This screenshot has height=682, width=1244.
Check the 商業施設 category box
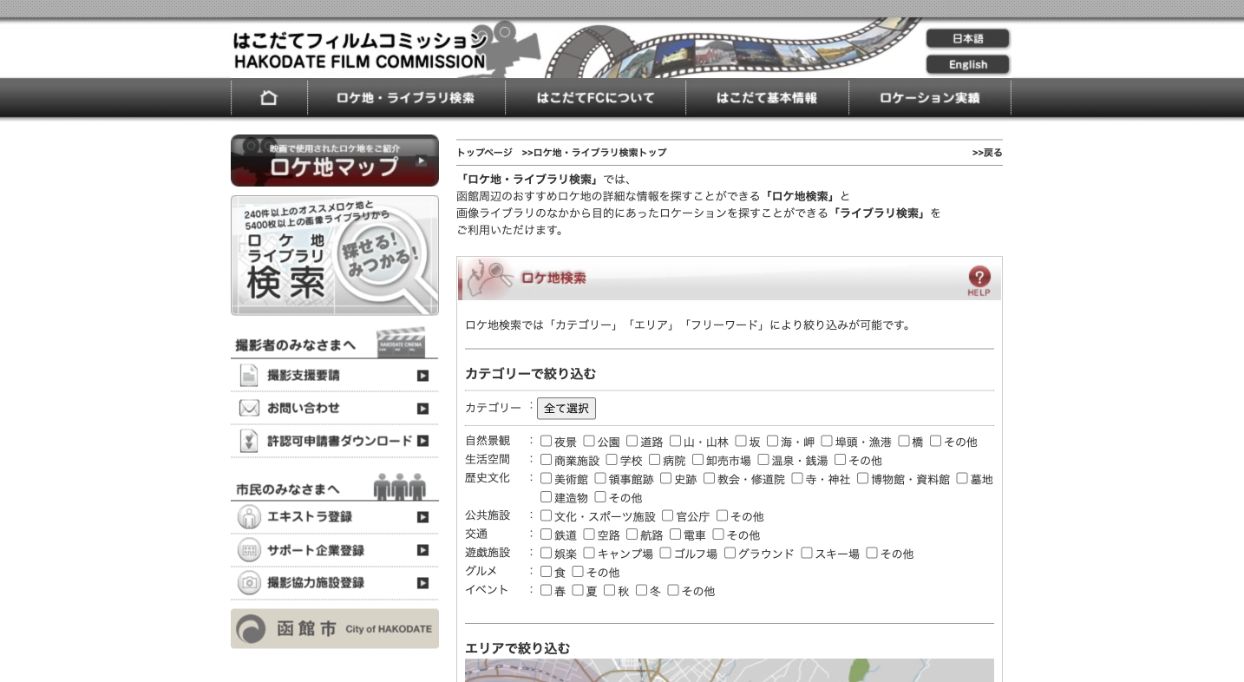(x=546, y=460)
